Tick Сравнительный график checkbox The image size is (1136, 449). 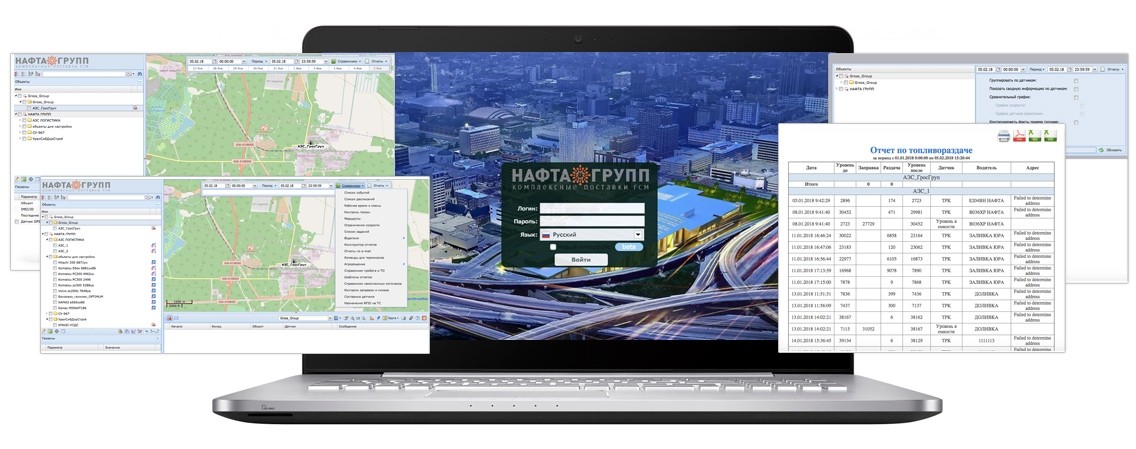pos(1076,98)
